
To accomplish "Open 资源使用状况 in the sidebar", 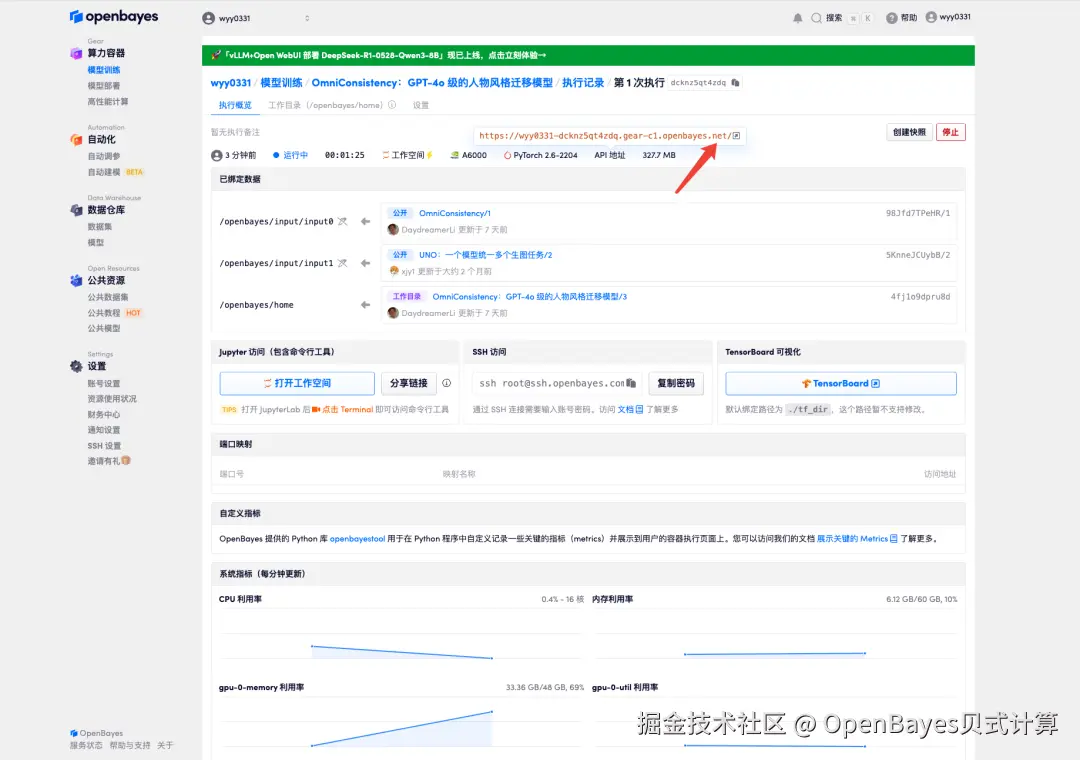I will pyautogui.click(x=112, y=399).
